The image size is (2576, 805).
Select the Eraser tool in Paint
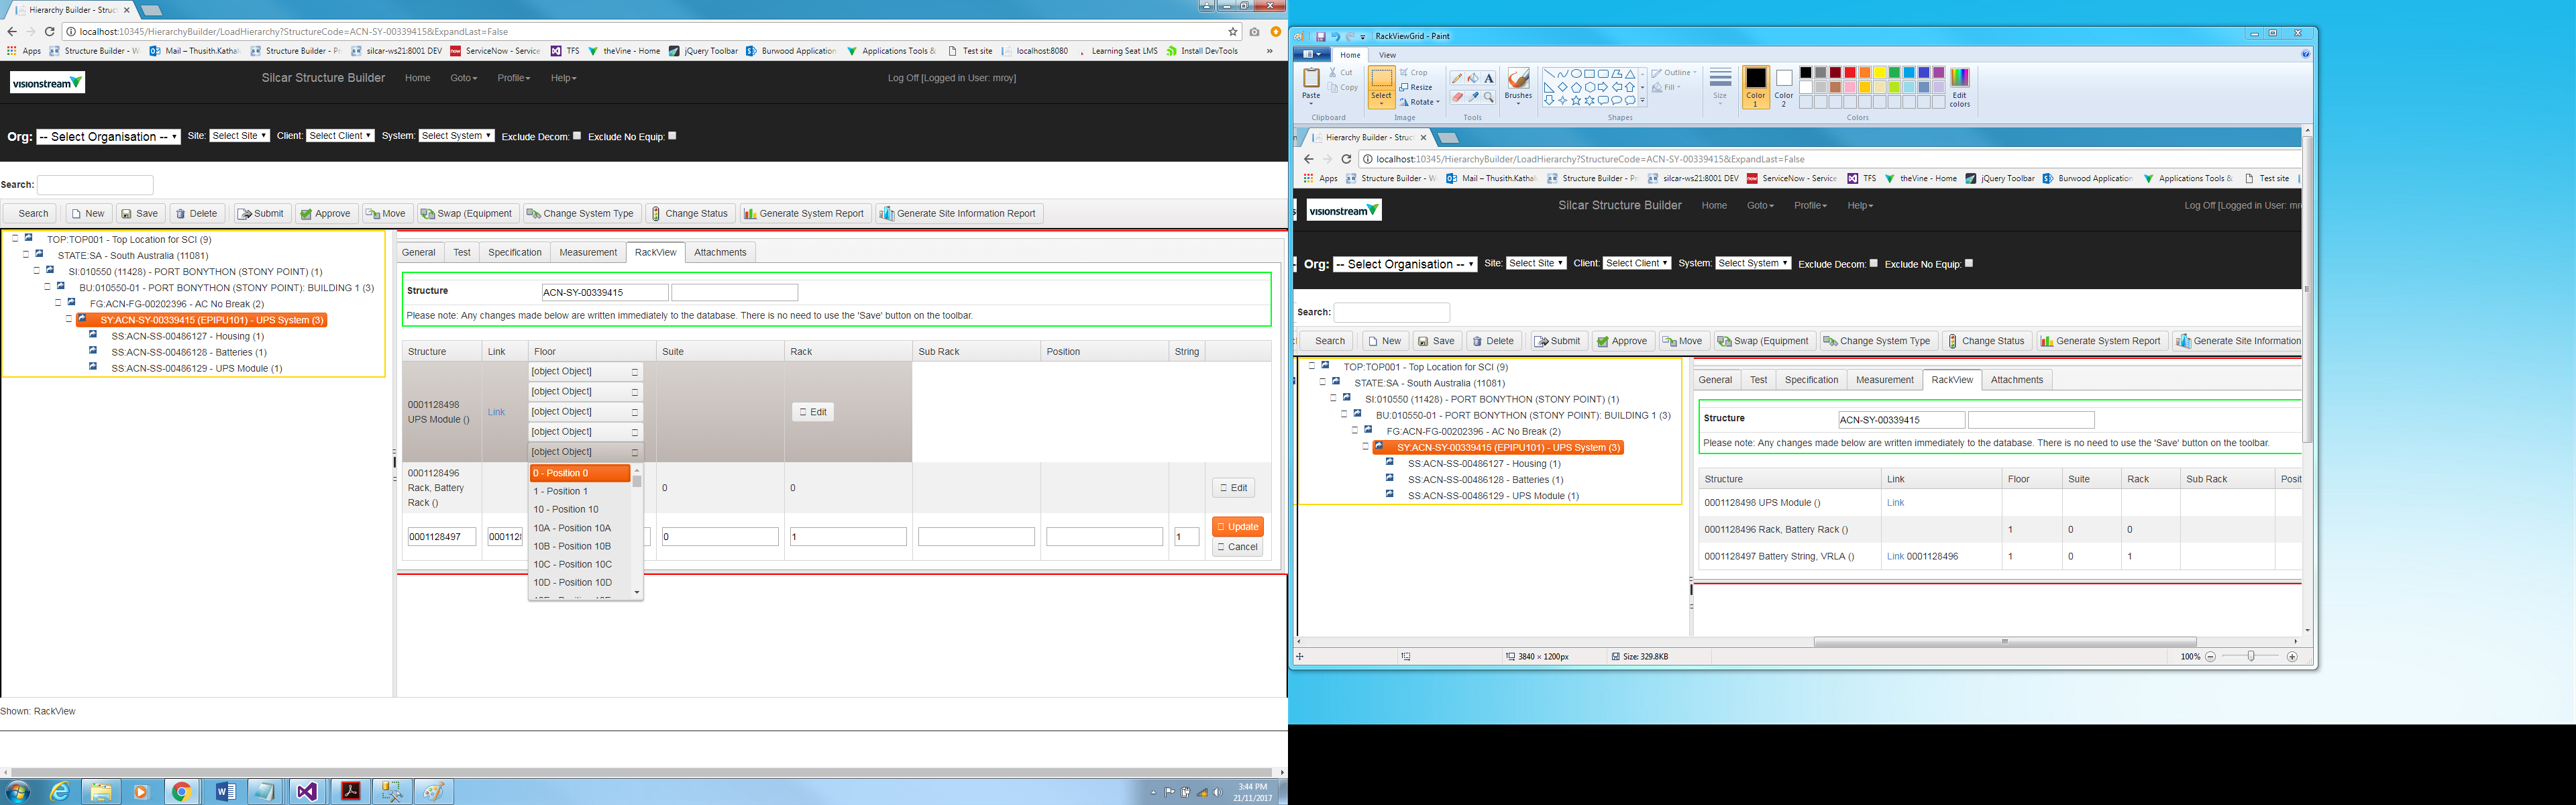click(1457, 97)
